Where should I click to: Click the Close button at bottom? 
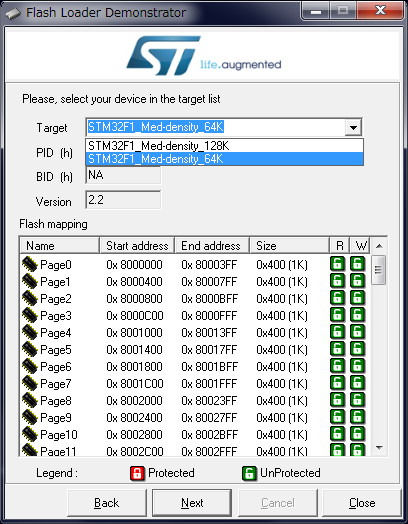coord(362,503)
